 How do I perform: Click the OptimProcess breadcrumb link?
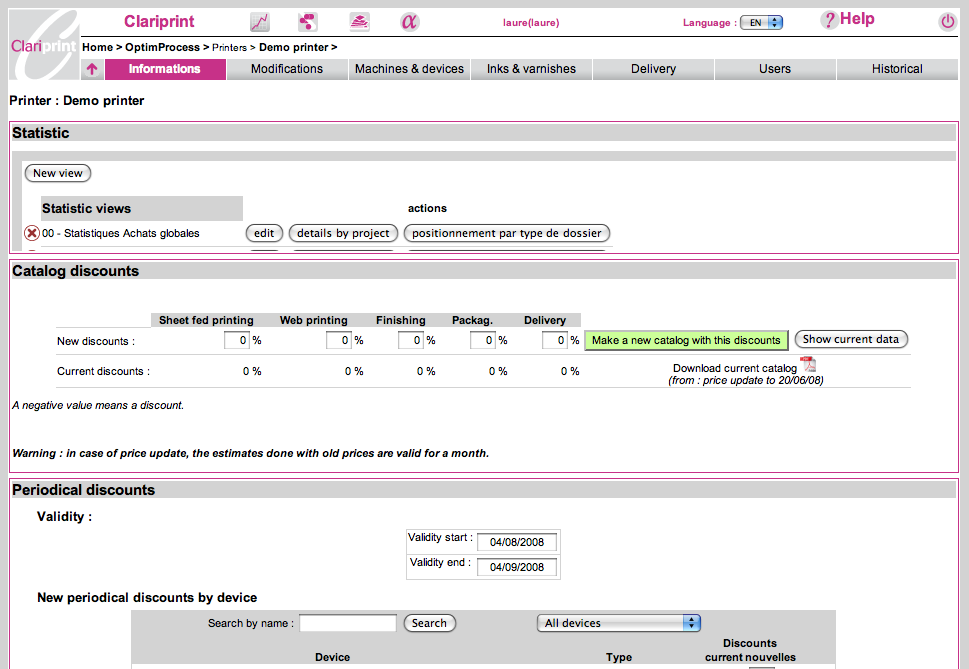coord(162,47)
